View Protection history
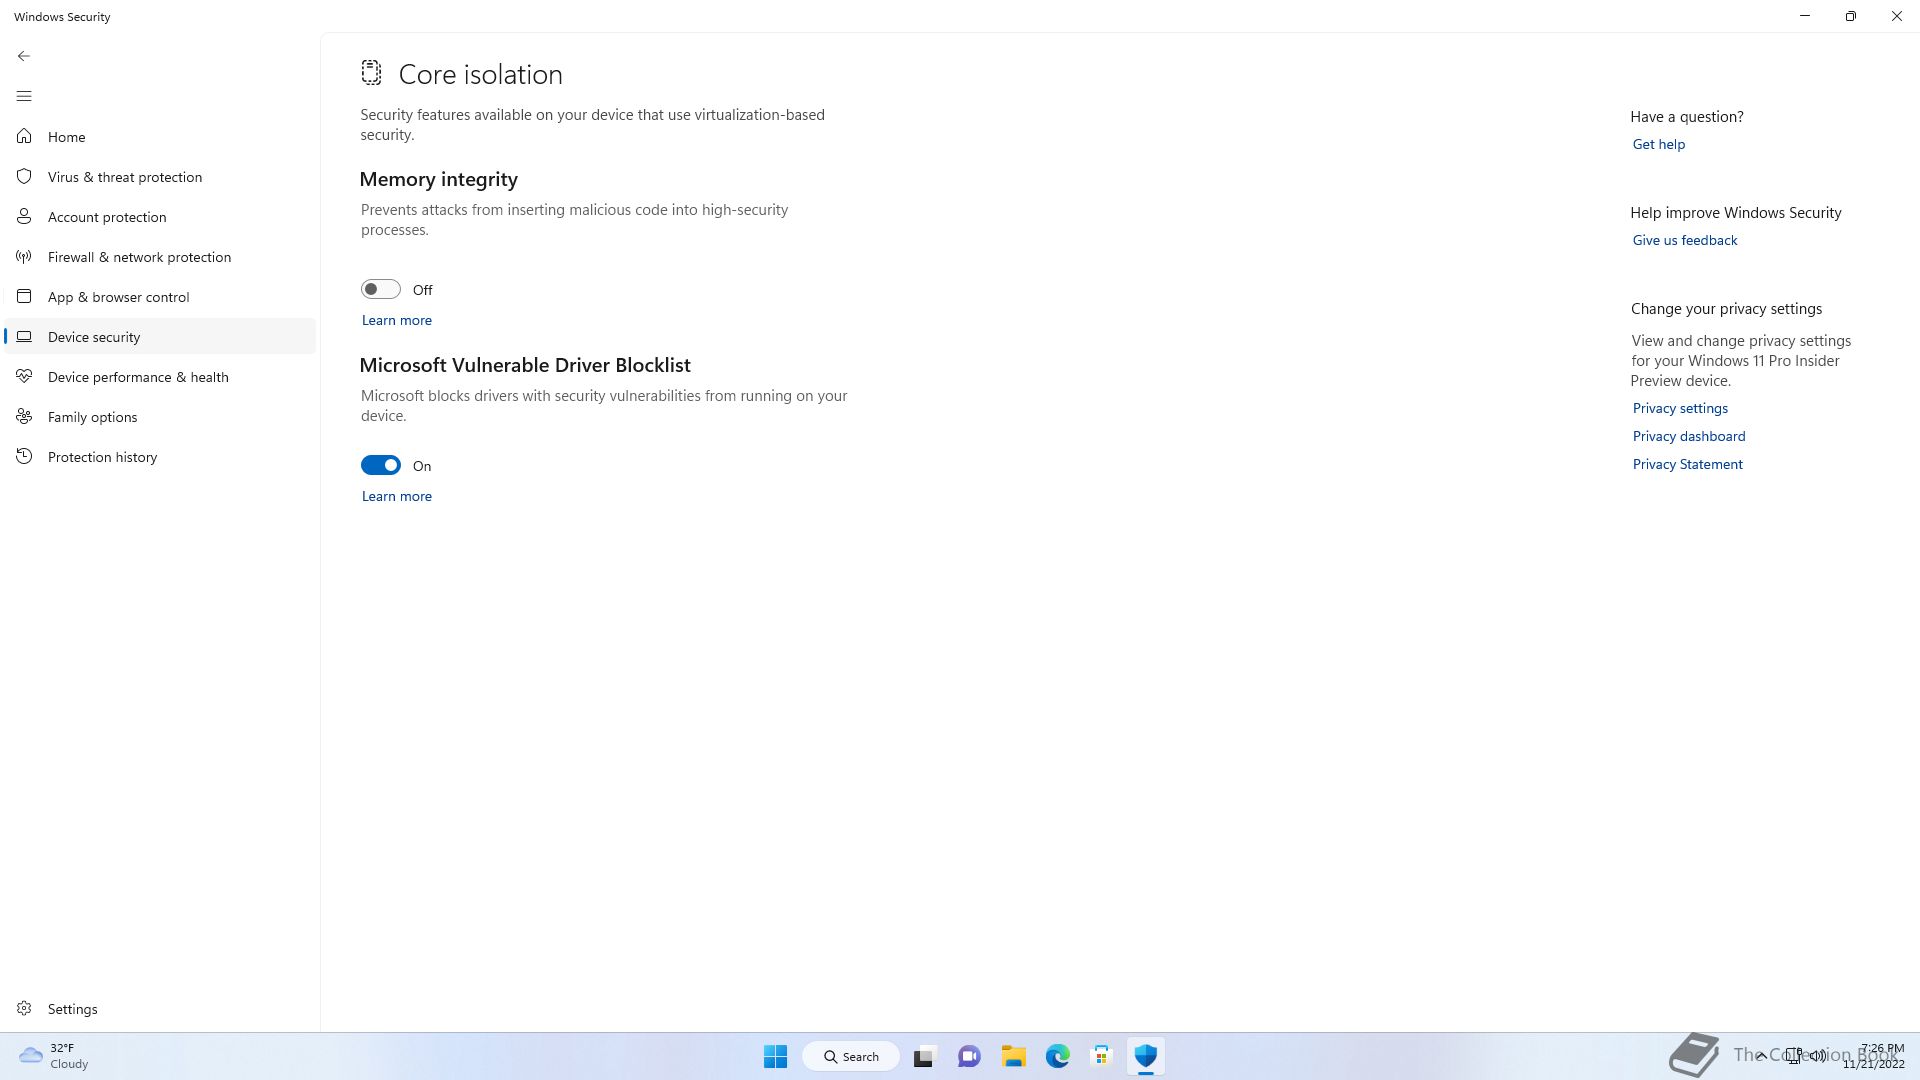 [160, 456]
